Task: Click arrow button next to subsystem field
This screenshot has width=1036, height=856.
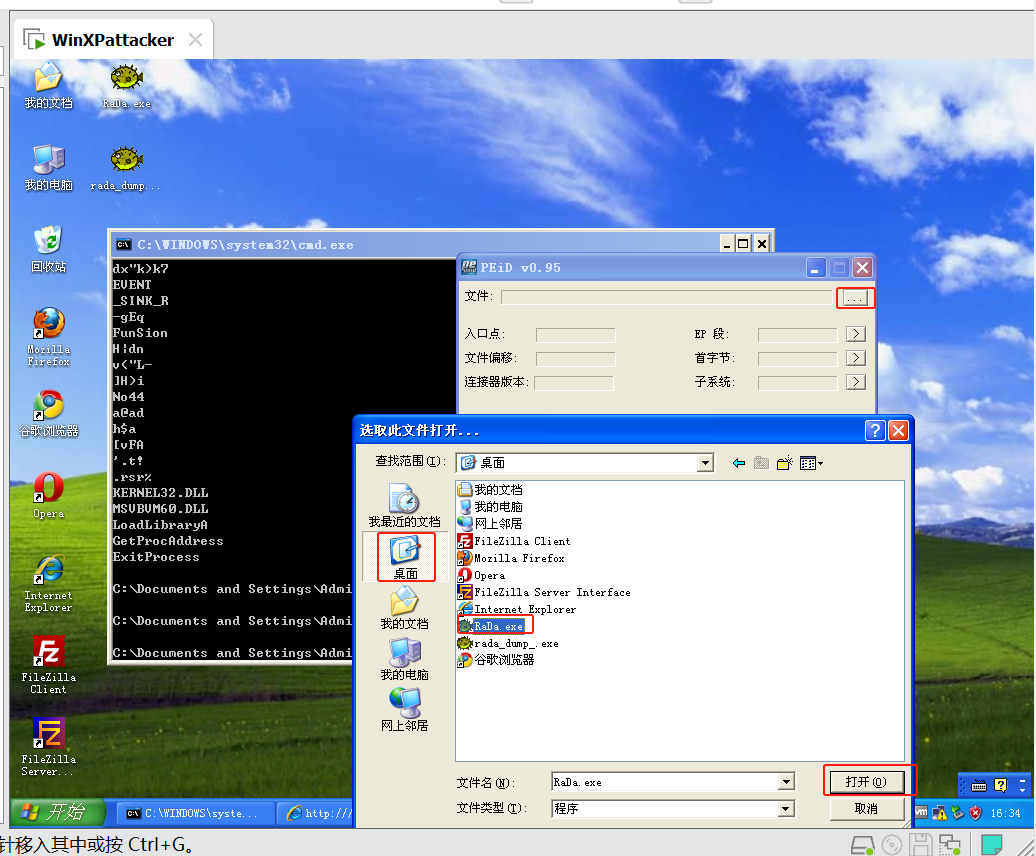Action: (x=856, y=382)
